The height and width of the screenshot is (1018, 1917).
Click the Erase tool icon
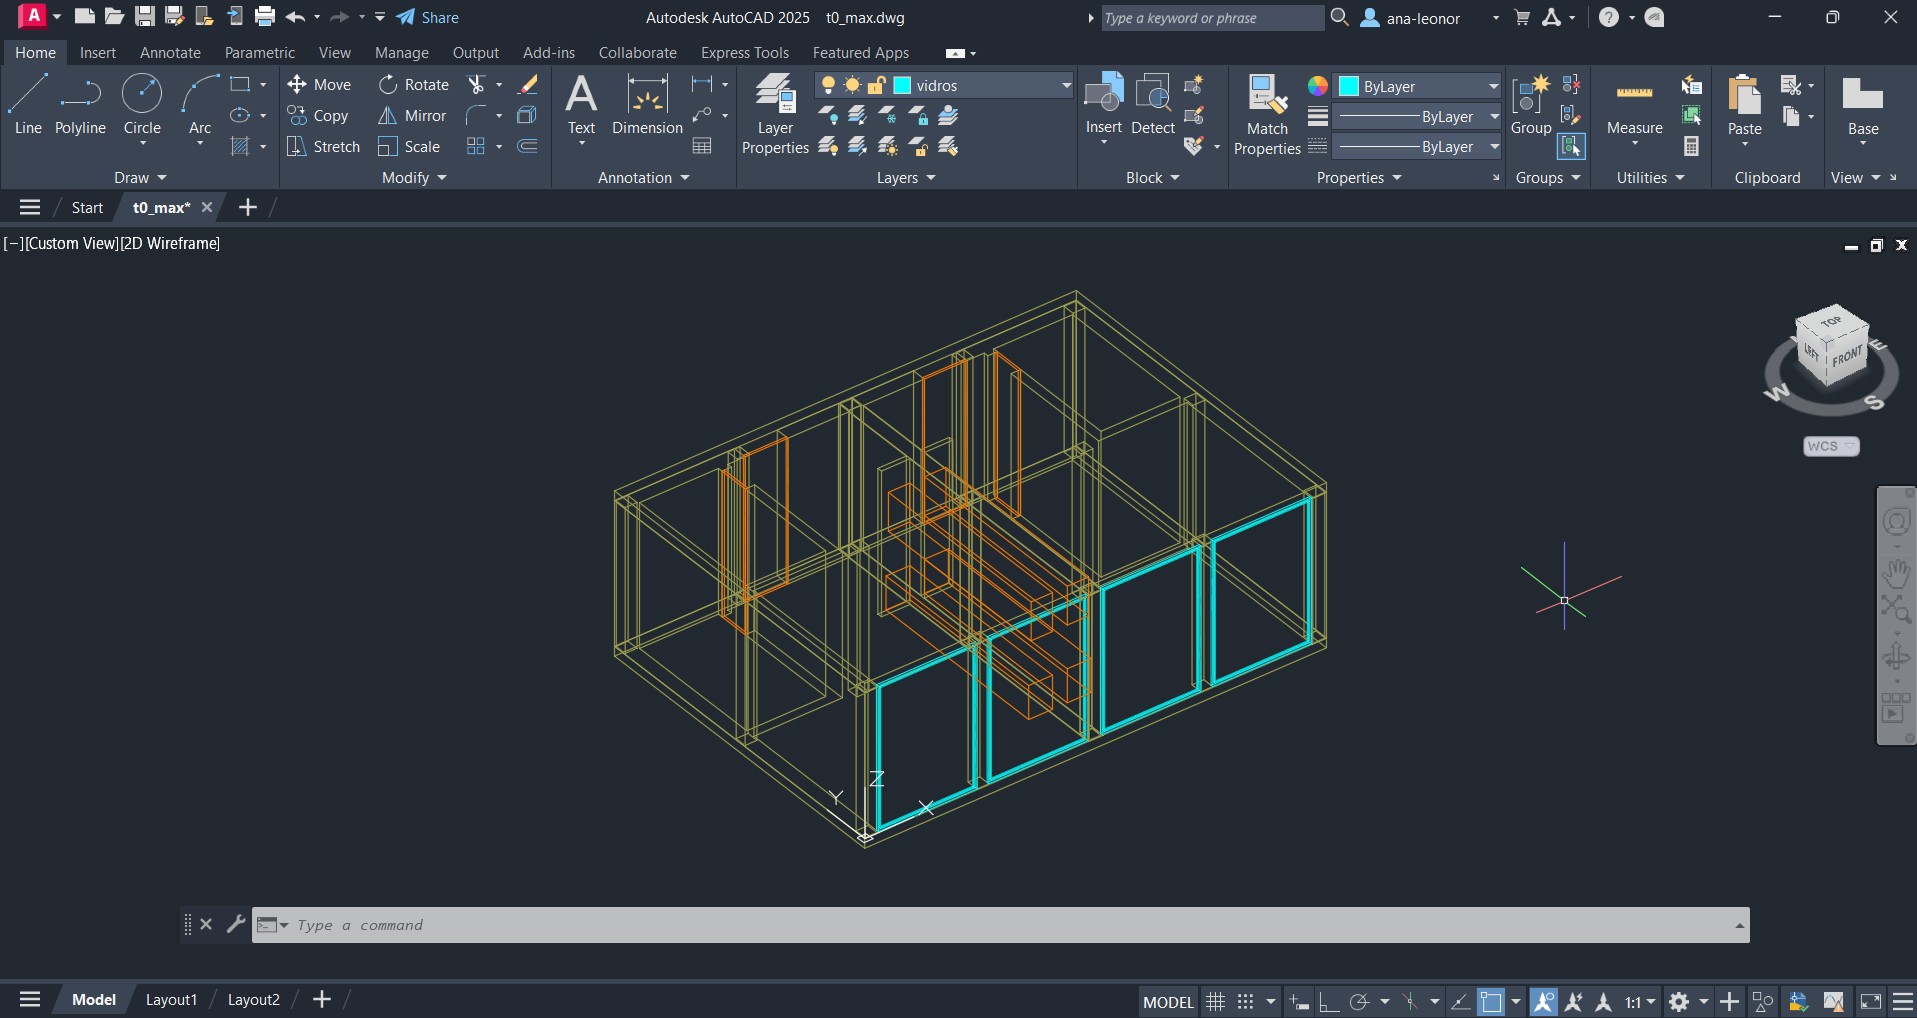528,85
